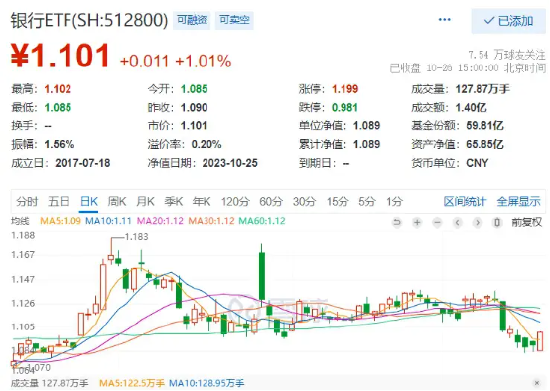Zoom in the K-line chart with plus icon
The width and height of the screenshot is (550, 391).
pyautogui.click(x=417, y=222)
